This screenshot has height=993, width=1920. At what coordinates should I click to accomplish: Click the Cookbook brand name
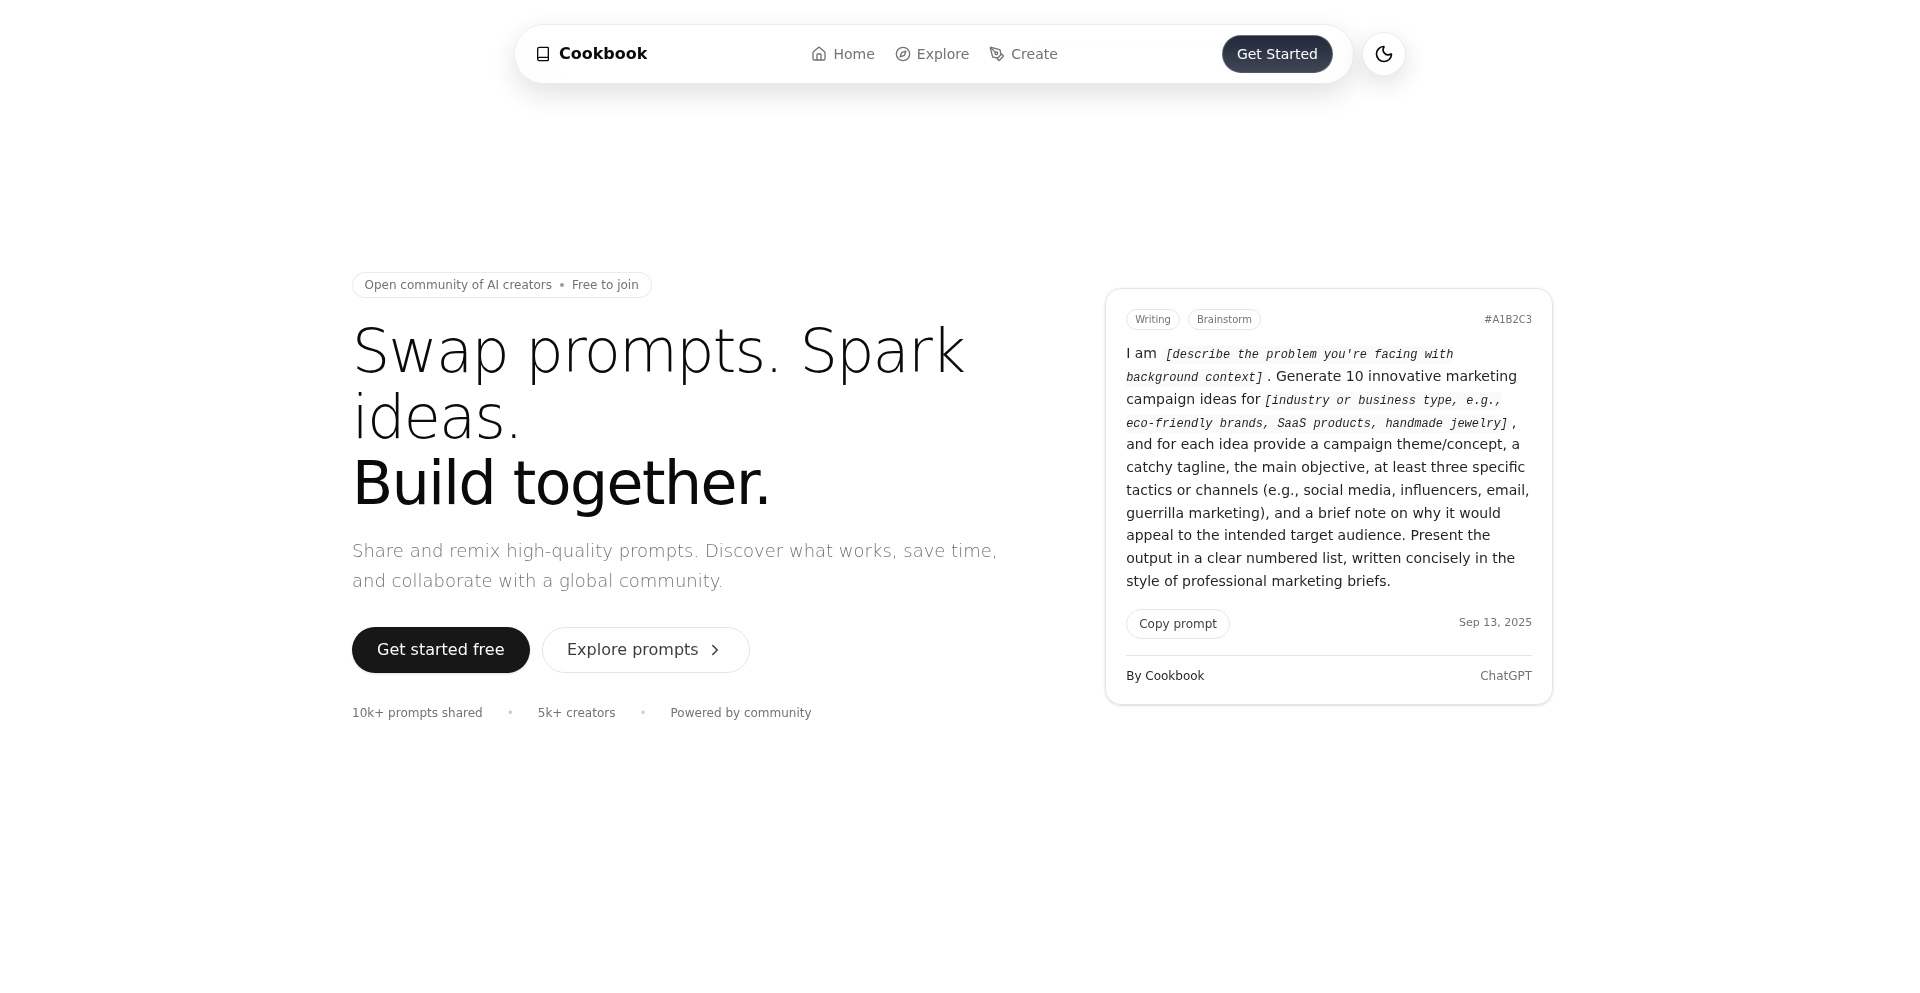click(x=603, y=54)
